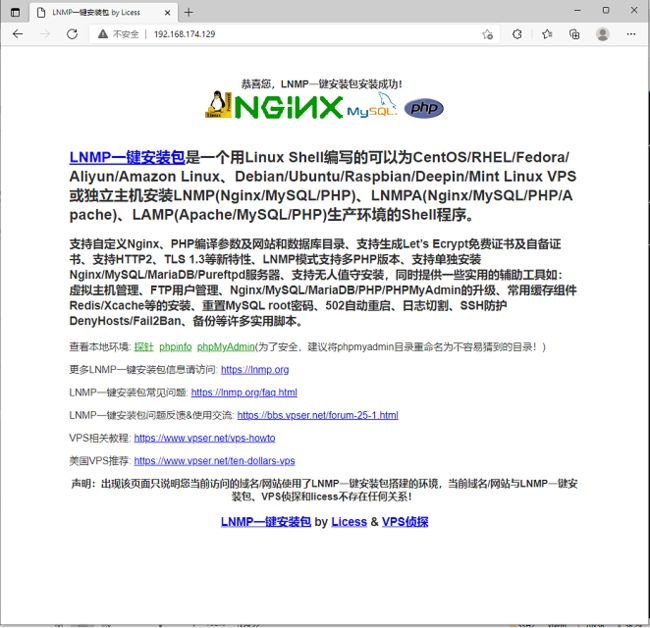Open the tab actions menu icon

click(x=15, y=12)
